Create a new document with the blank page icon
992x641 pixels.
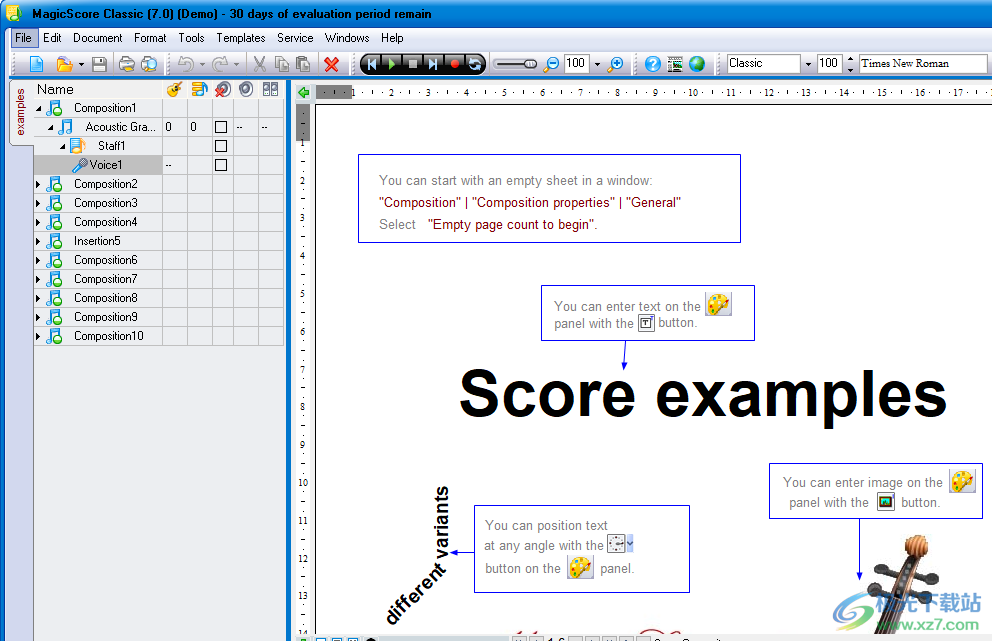pos(37,64)
